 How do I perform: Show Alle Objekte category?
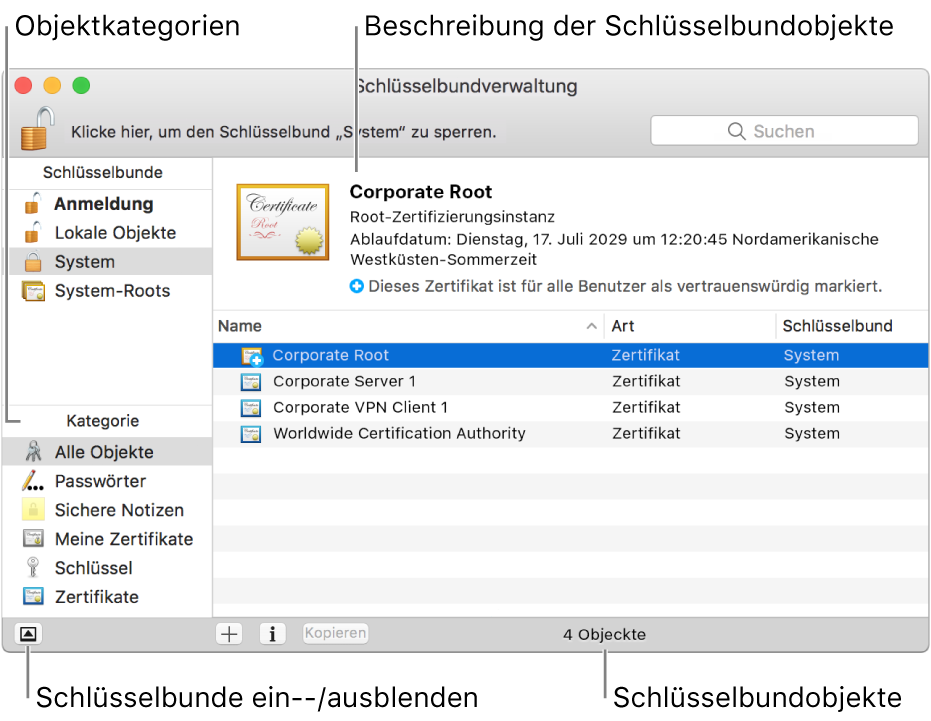click(x=107, y=453)
